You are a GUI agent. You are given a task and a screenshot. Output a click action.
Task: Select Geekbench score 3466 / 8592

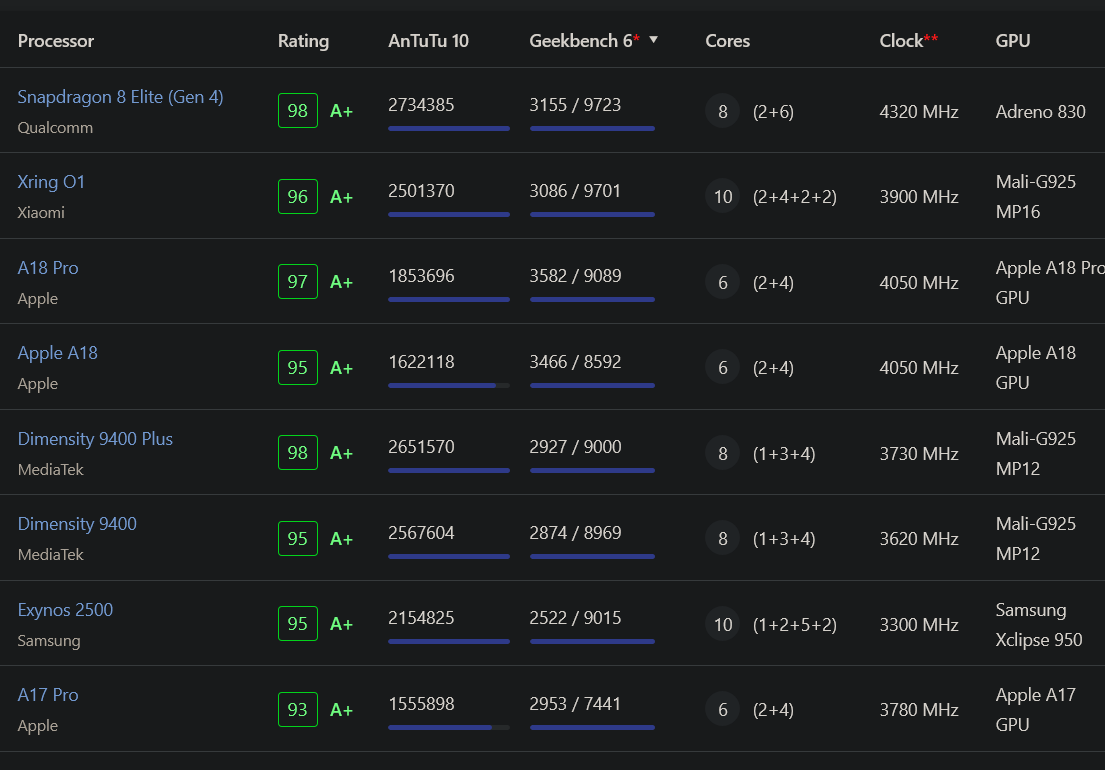575,362
